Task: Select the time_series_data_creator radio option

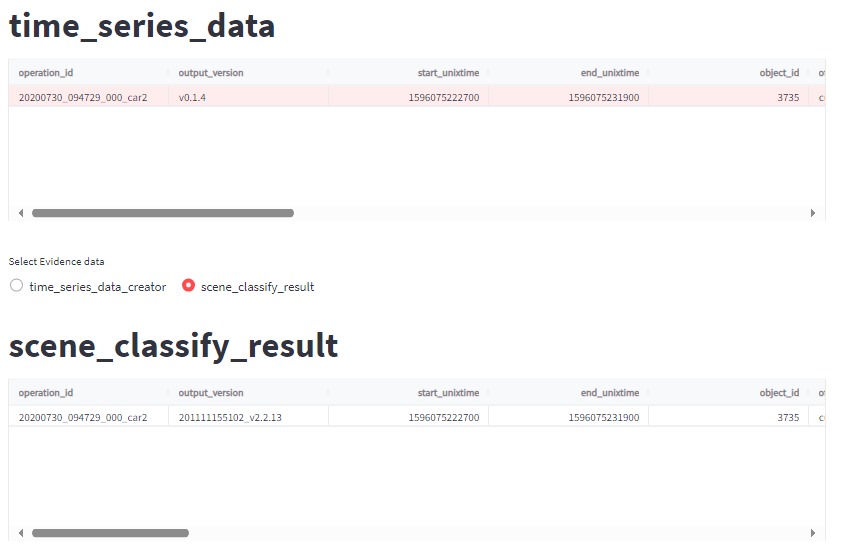Action: [16, 286]
